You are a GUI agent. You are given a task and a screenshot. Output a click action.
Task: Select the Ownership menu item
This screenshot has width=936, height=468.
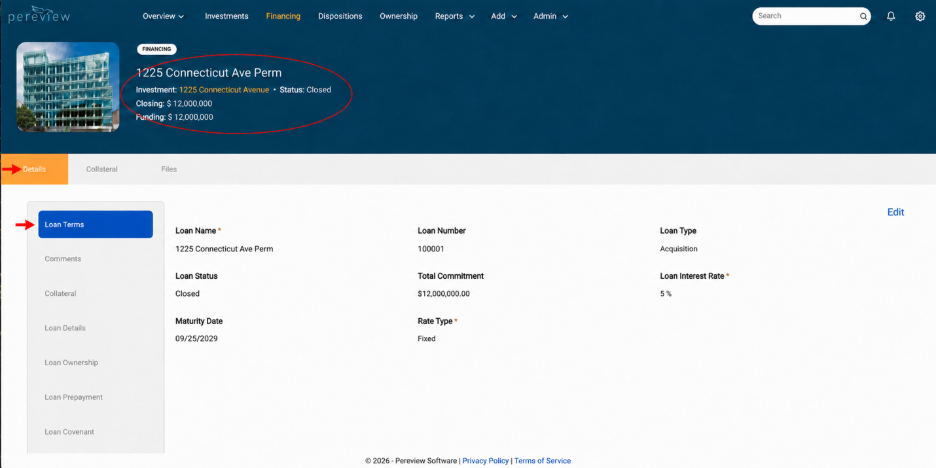[398, 16]
